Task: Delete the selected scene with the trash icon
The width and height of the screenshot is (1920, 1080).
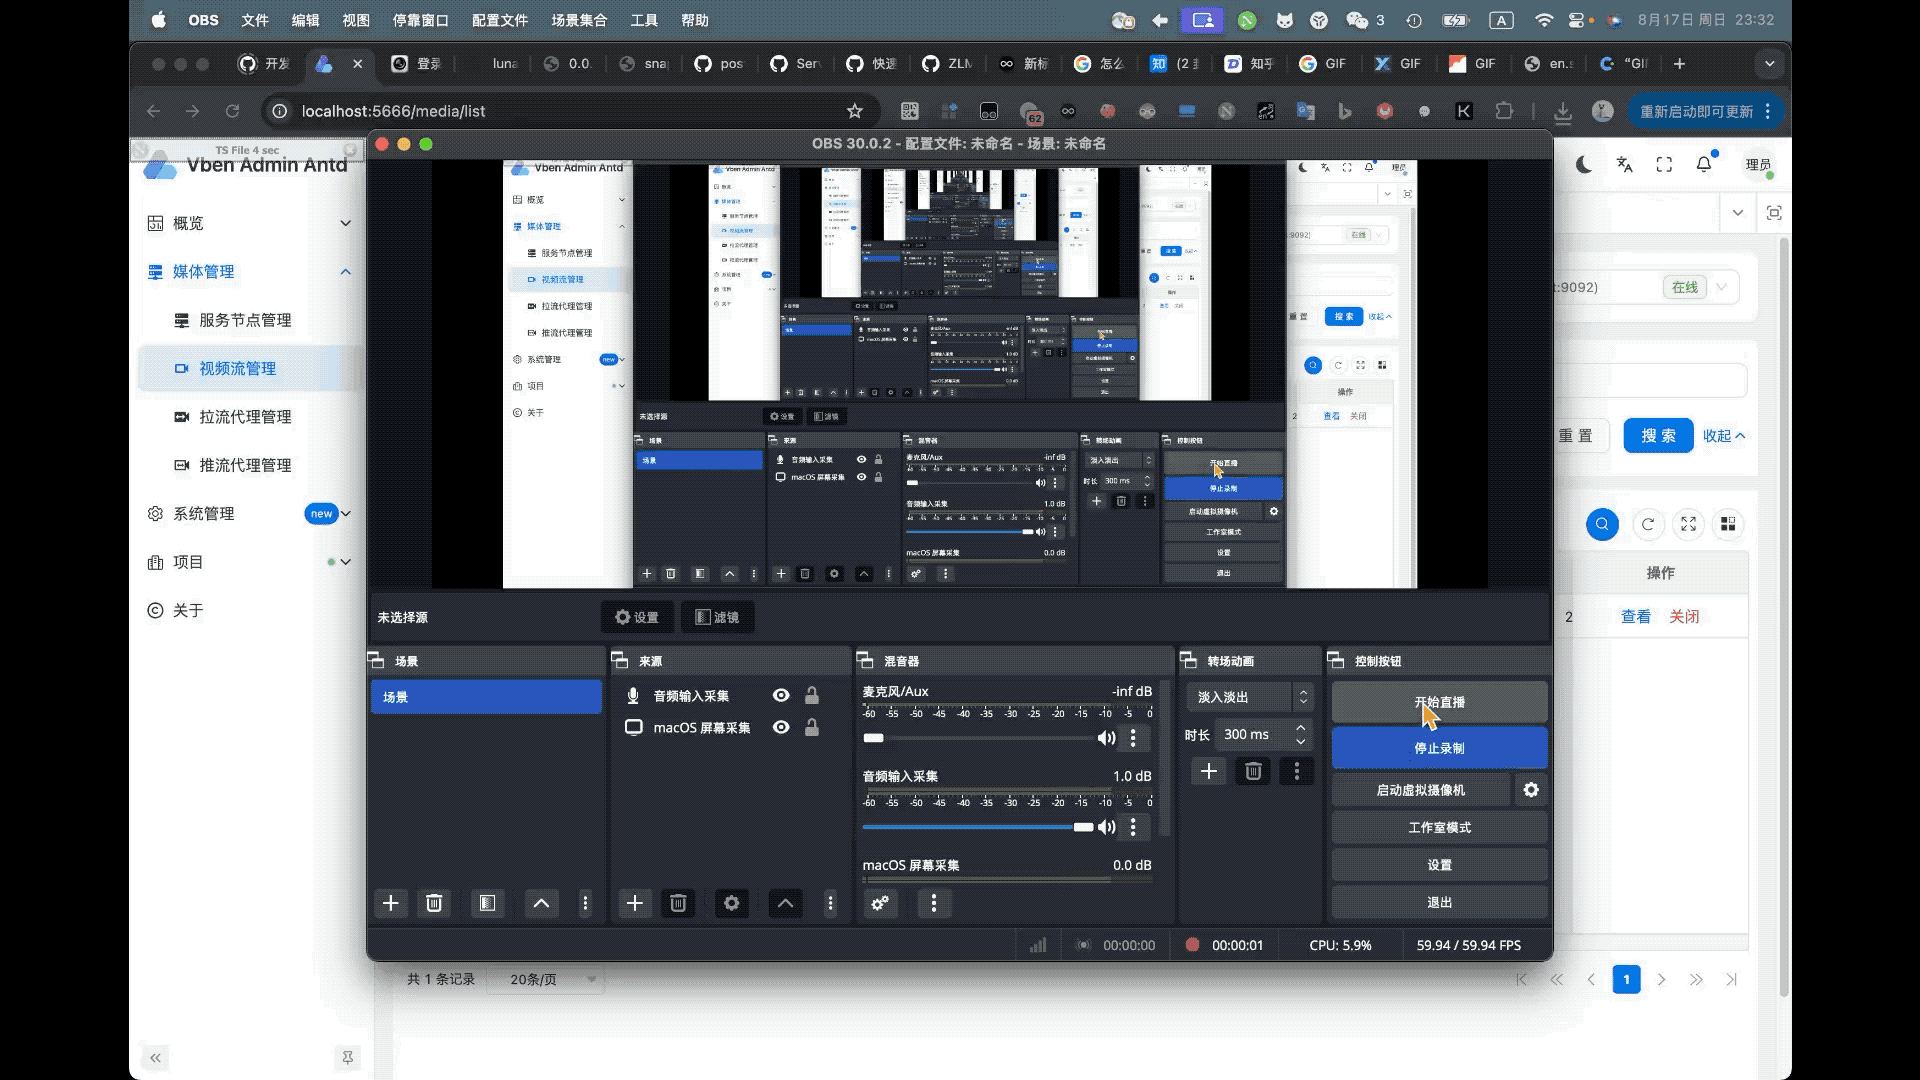Action: (434, 903)
